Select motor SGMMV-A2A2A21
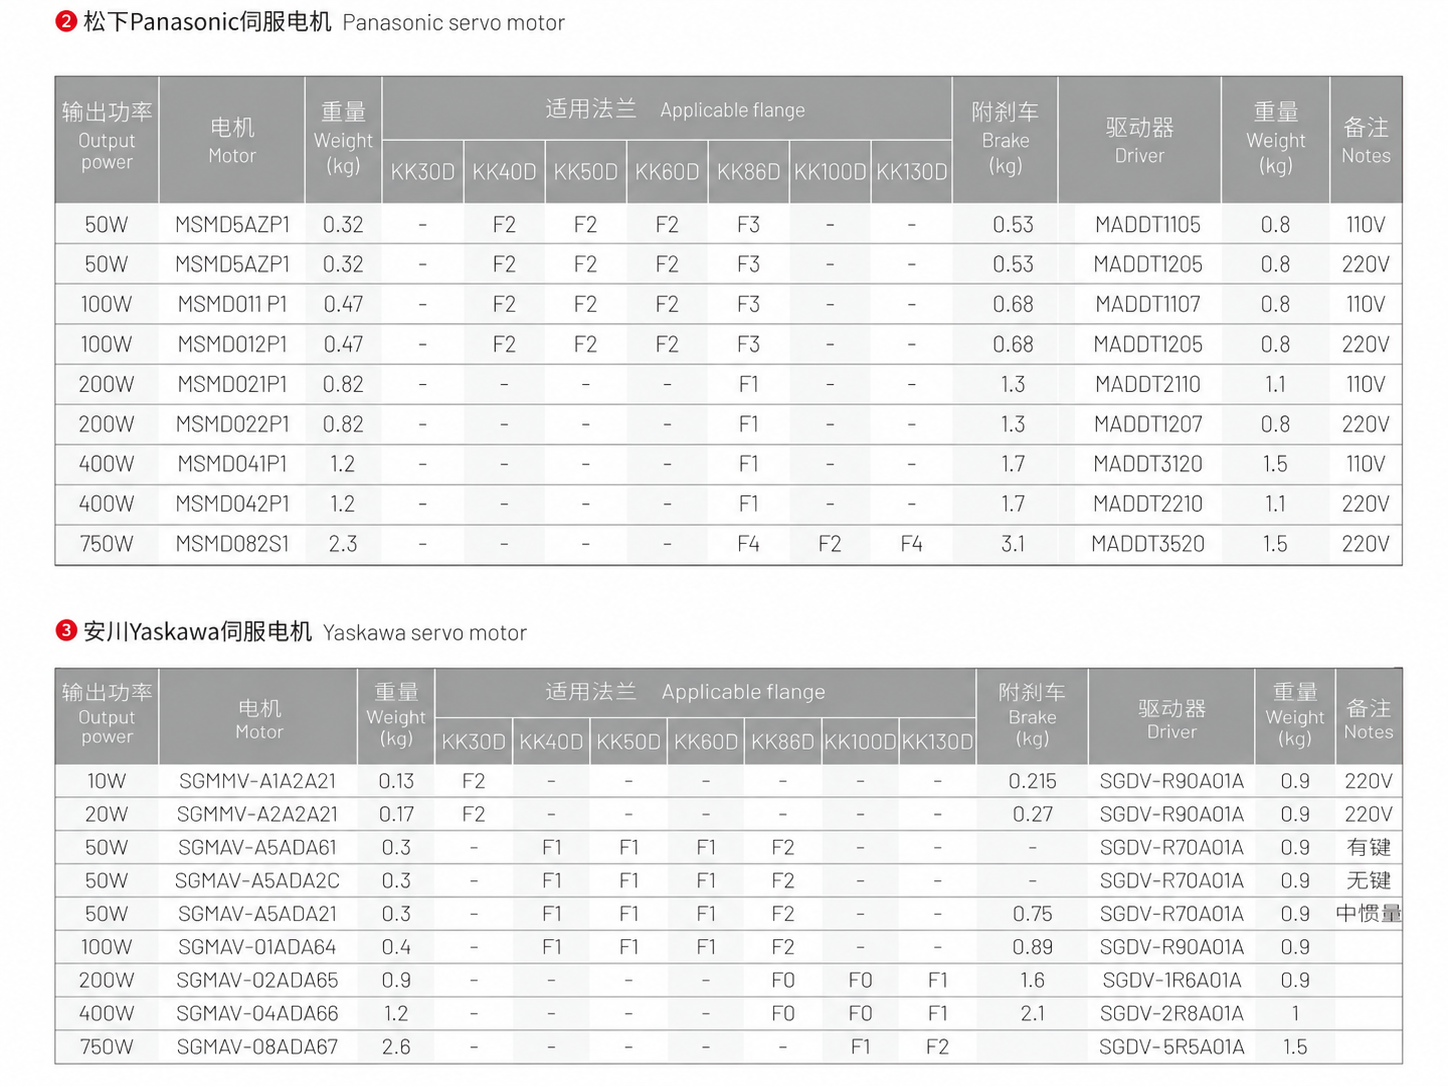 pyautogui.click(x=258, y=814)
